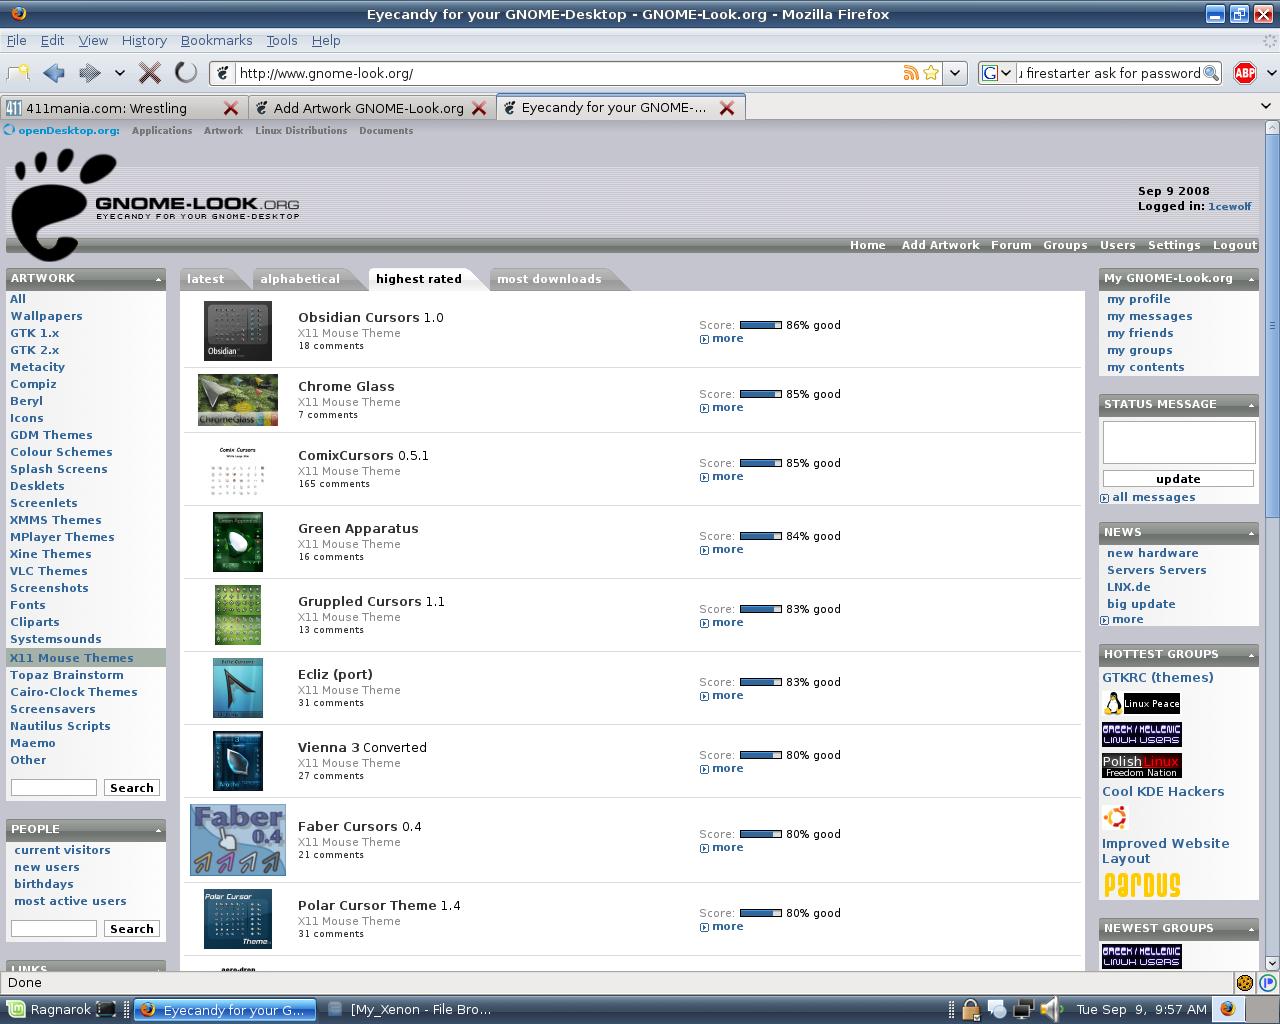Image resolution: width=1280 pixels, height=1024 pixels.
Task: Click the Green Apparatus 84% score bar
Action: [760, 536]
